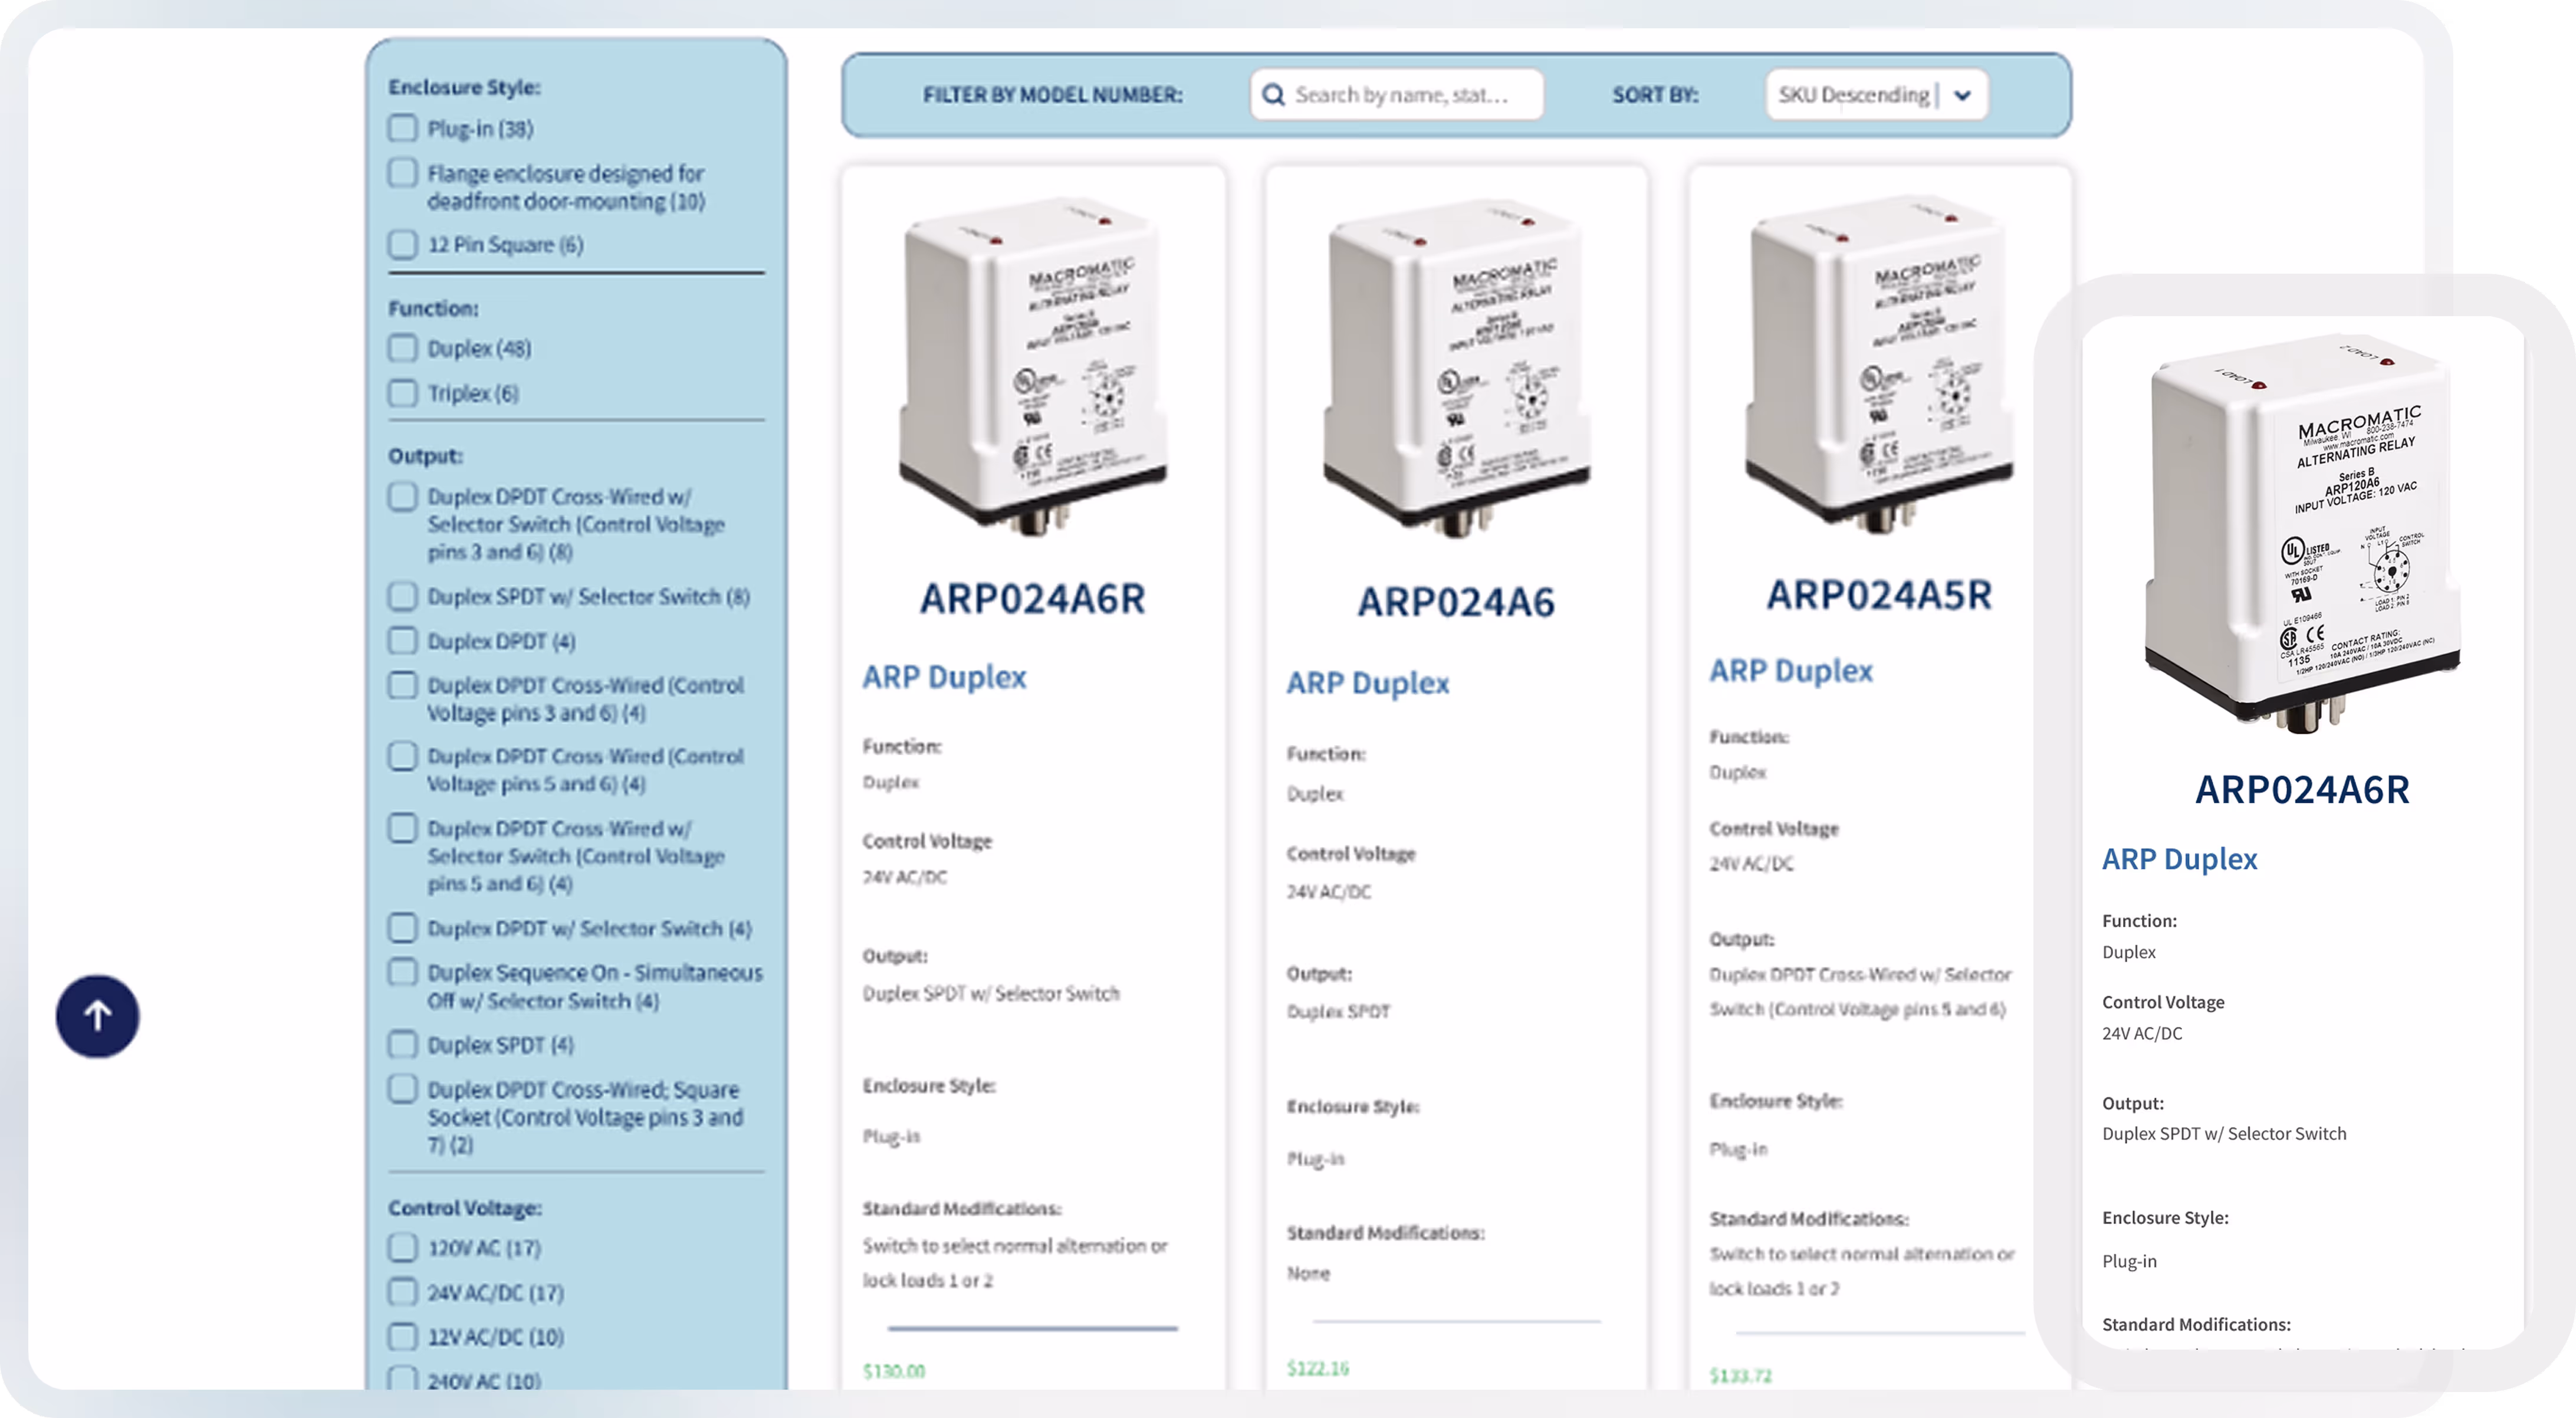
Task: Check Duplex Sequence On - Simultaneous Off filter
Action: coord(402,972)
